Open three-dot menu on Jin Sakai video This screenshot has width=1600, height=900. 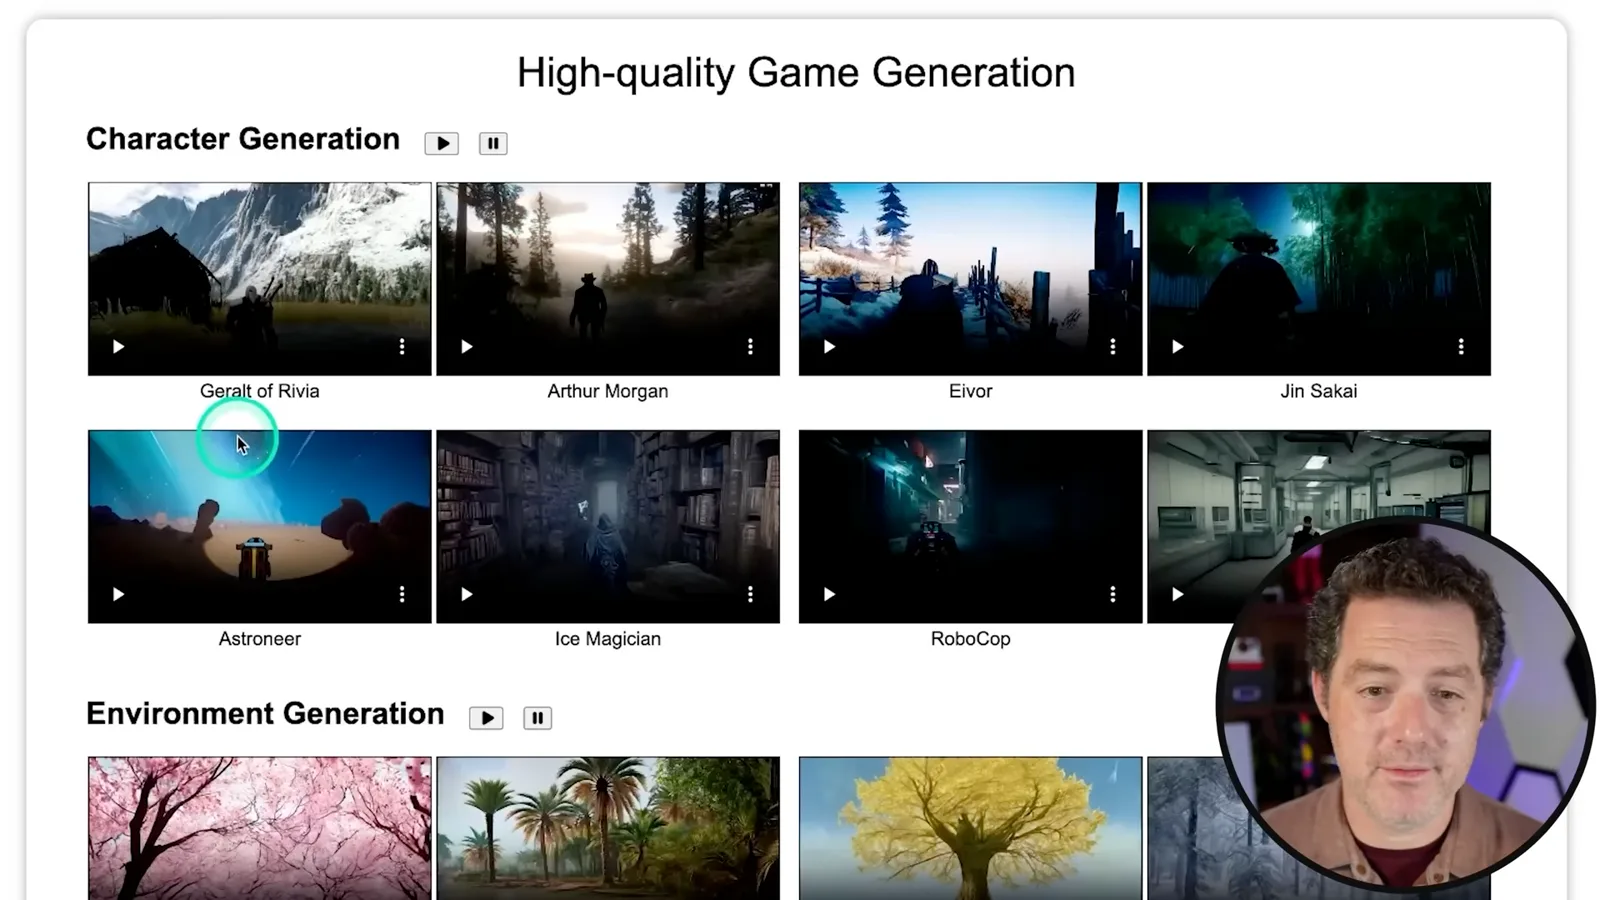[x=1461, y=347]
